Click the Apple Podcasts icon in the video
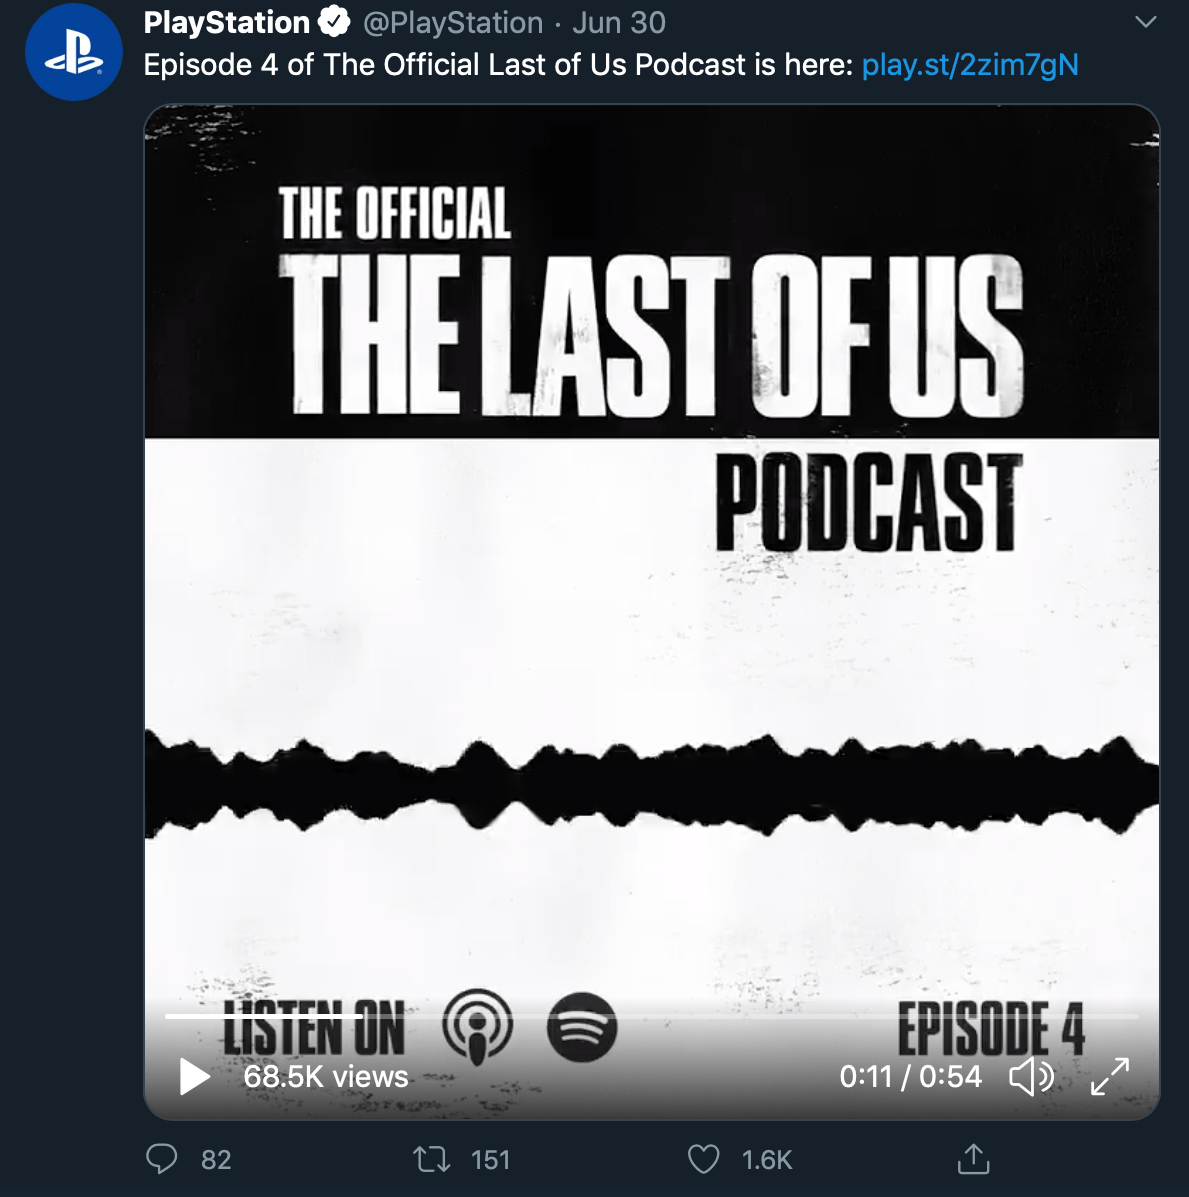 (477, 1027)
